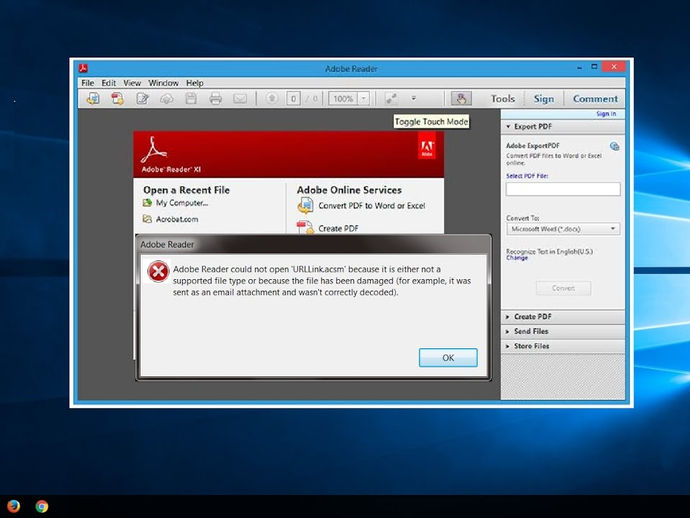The height and width of the screenshot is (518, 690).
Task: Click the Open file toolbar icon
Action: 93,98
